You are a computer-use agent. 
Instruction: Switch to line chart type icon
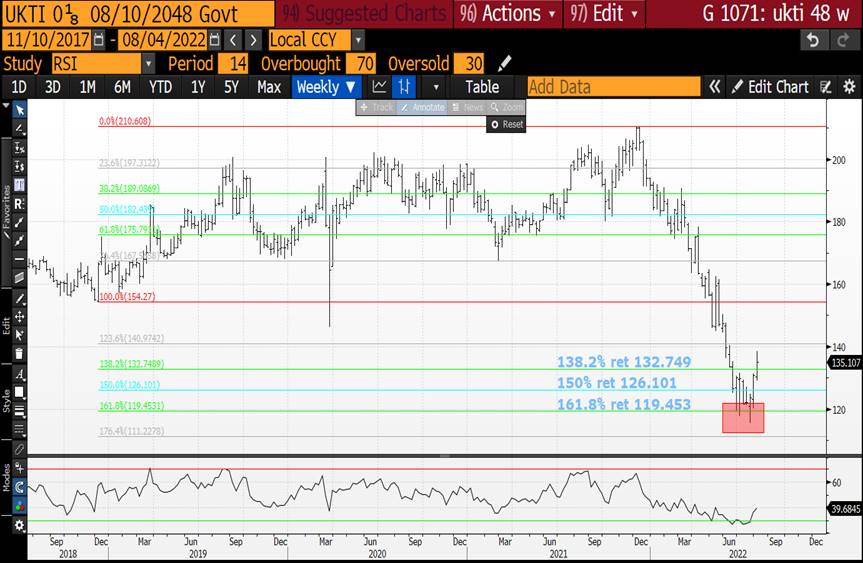click(379, 87)
